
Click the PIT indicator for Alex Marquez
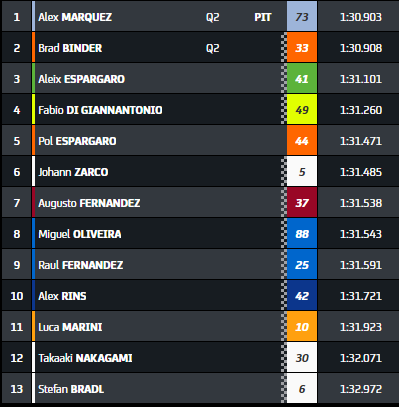coord(263,17)
